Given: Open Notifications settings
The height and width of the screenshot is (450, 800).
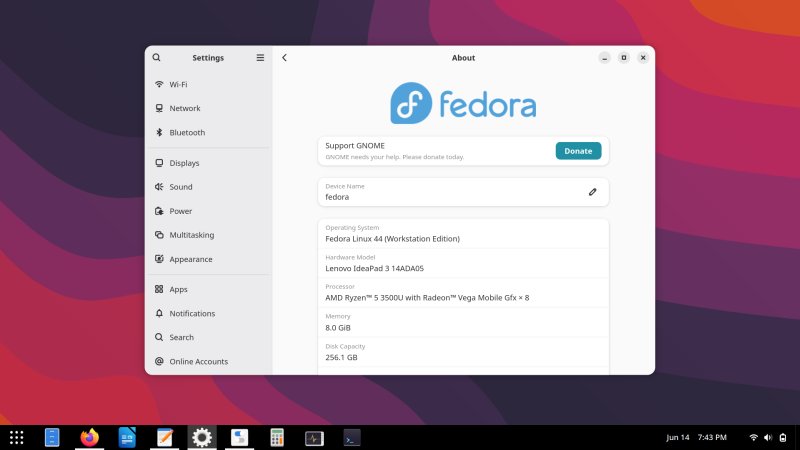Looking at the screenshot, I should pyautogui.click(x=208, y=313).
